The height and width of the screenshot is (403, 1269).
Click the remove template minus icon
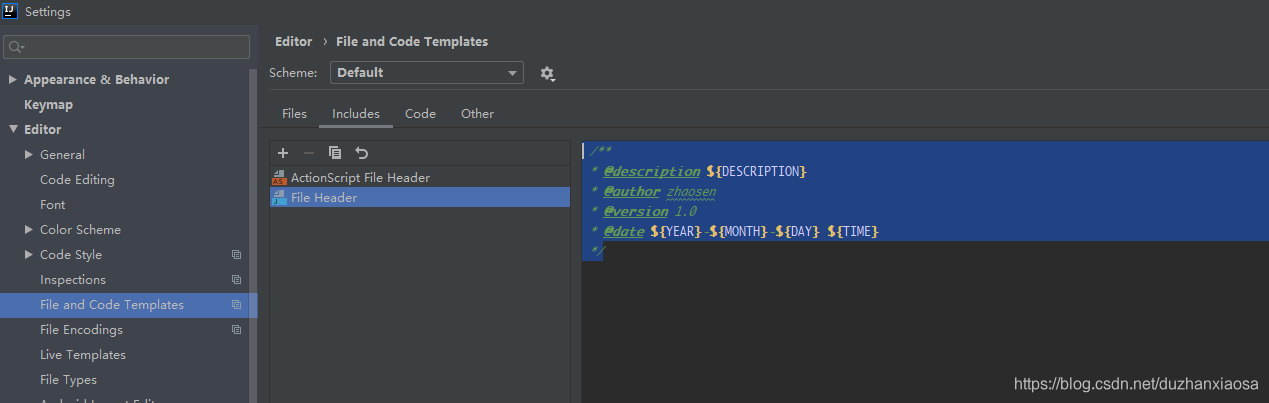pos(308,153)
